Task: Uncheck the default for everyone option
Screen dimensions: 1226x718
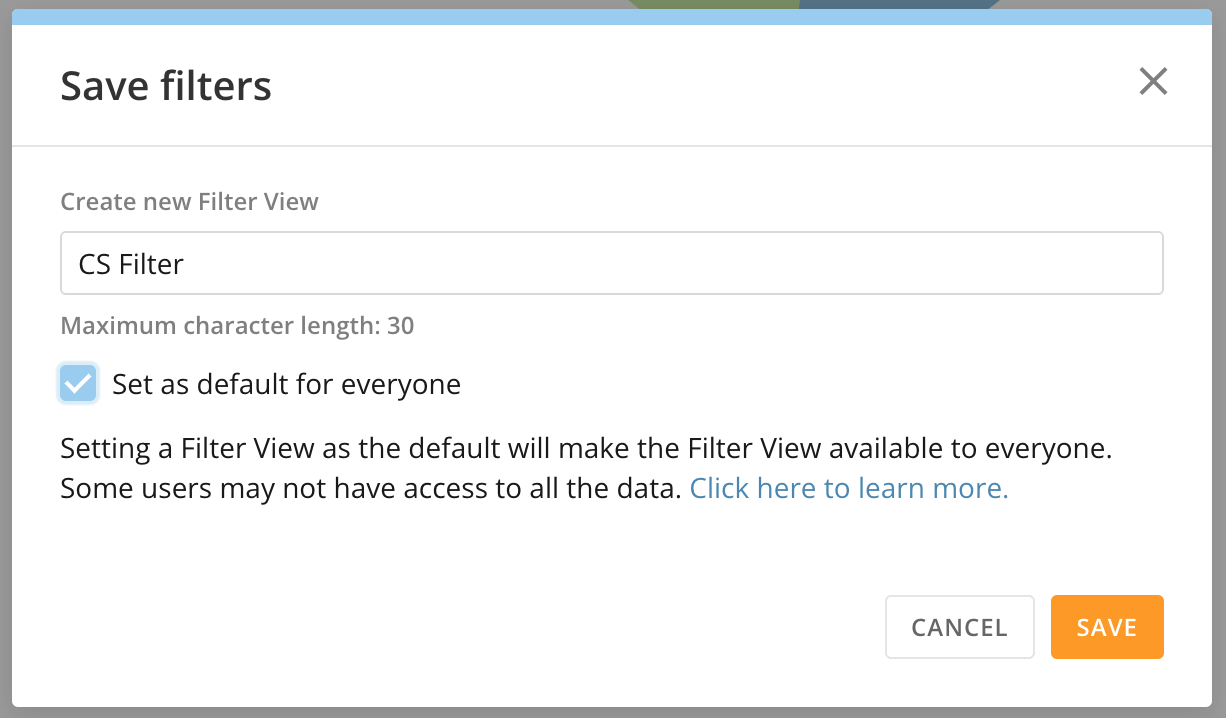Action: 78,383
